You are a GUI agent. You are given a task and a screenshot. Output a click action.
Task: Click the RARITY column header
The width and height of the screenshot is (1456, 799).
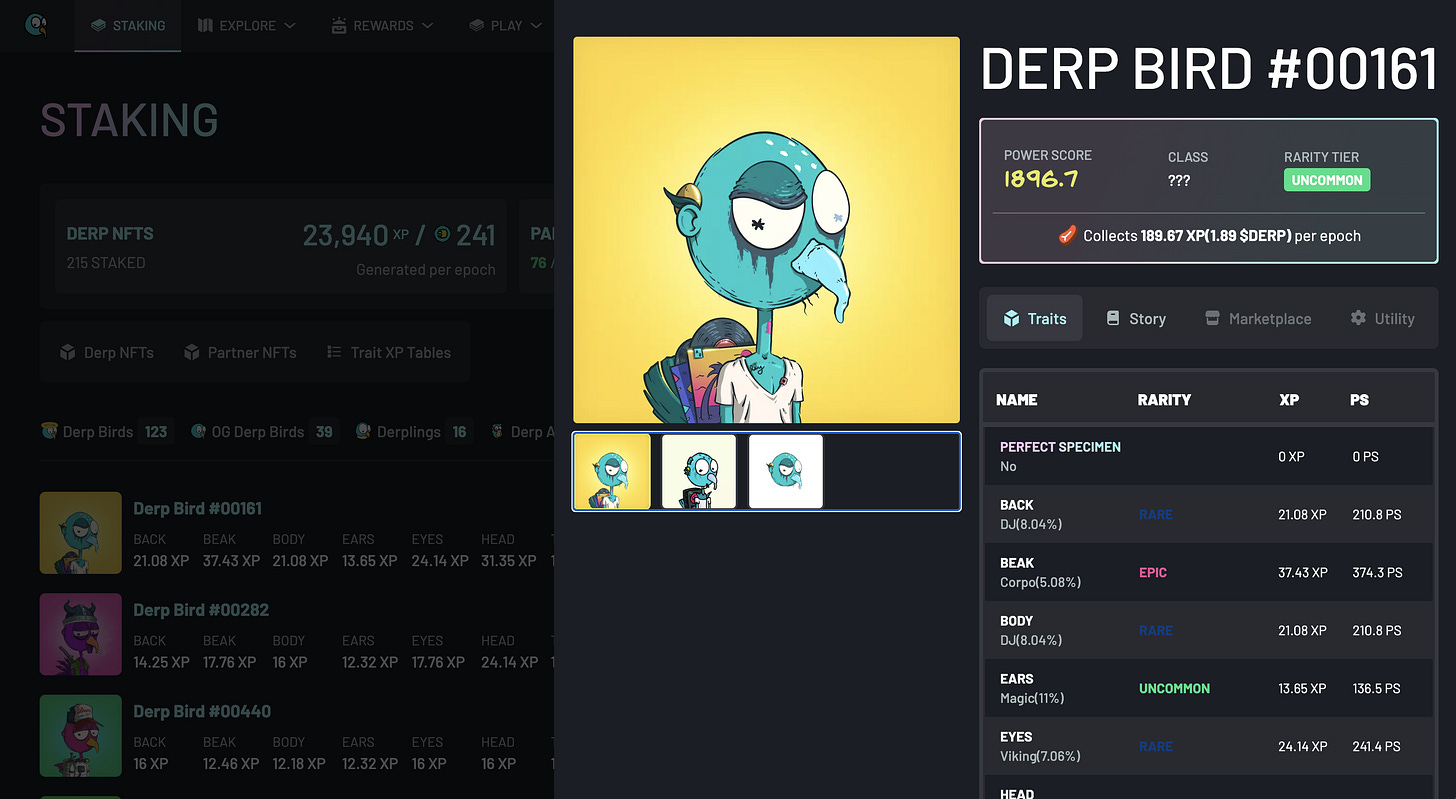tap(1164, 400)
